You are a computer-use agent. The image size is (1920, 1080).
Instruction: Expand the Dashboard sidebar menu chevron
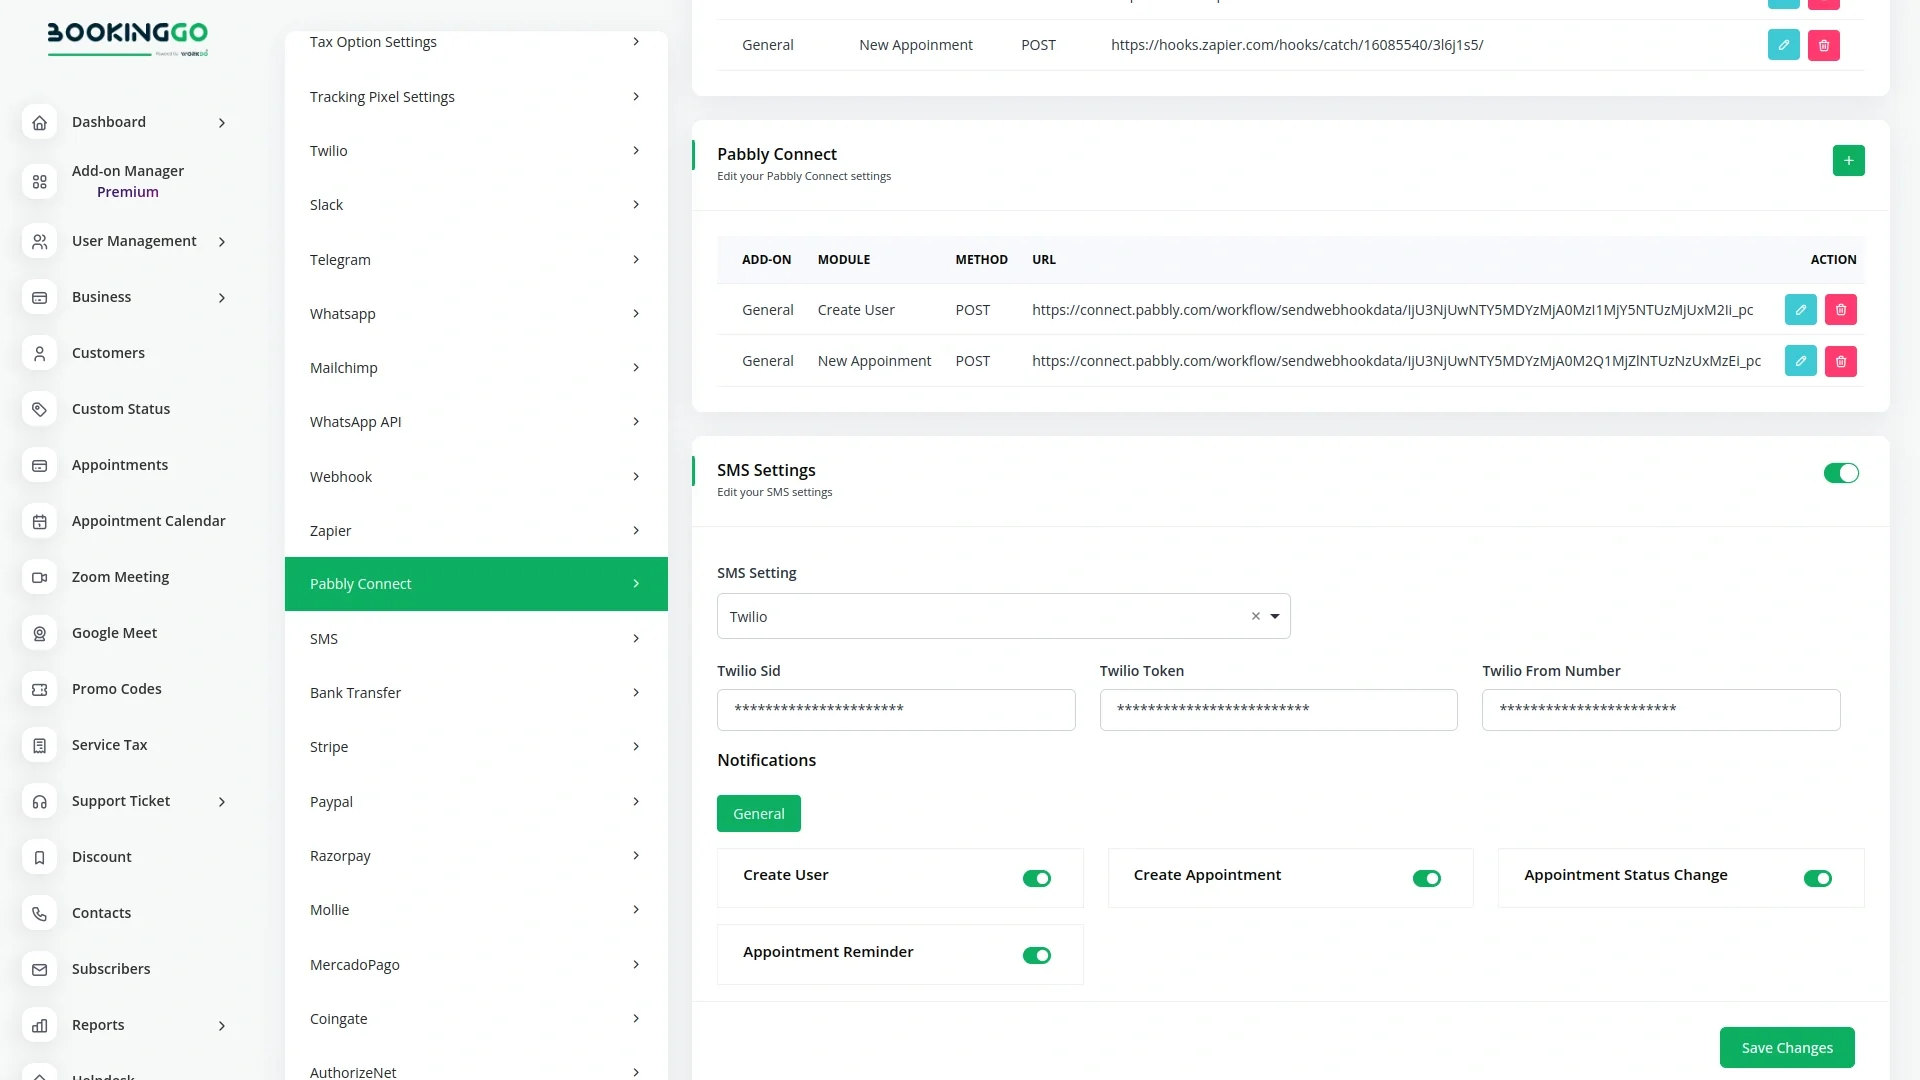[x=222, y=122]
